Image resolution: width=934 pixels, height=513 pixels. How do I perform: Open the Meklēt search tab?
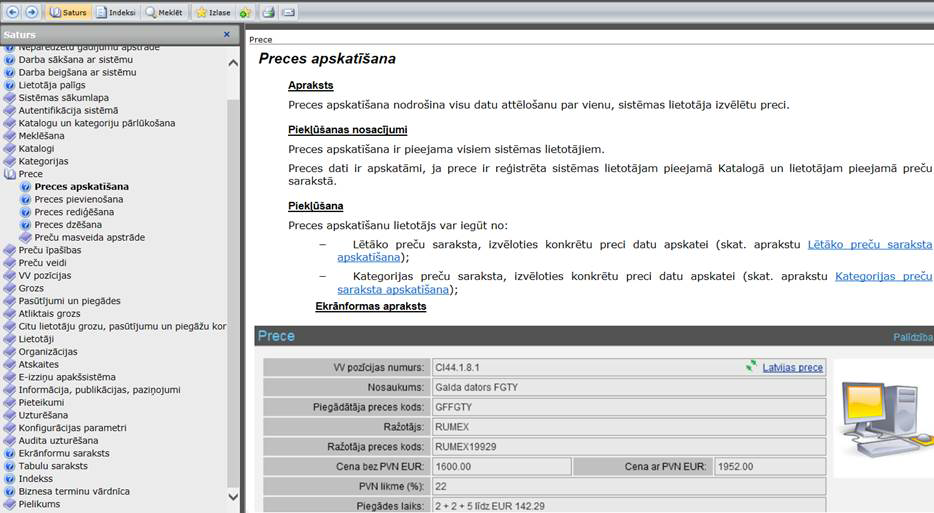coord(165,12)
